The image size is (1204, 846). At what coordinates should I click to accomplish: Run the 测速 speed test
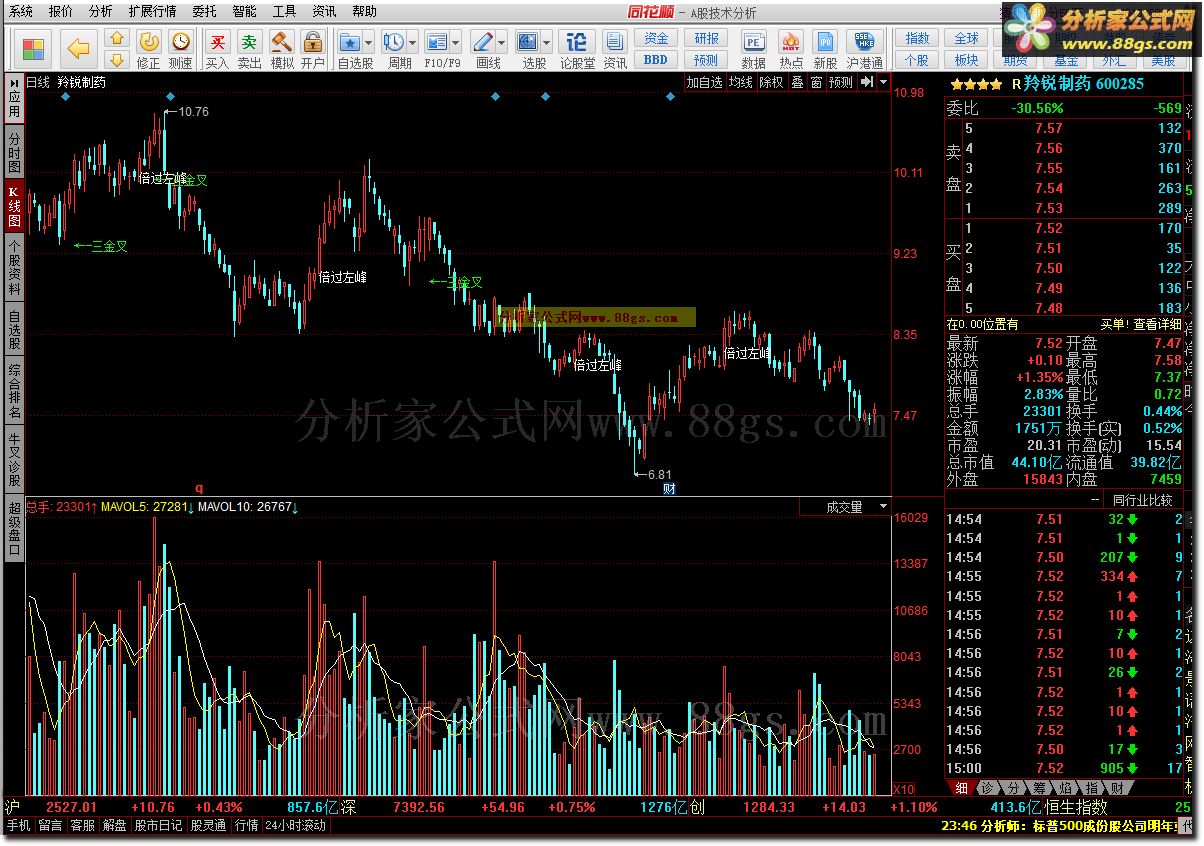(180, 49)
